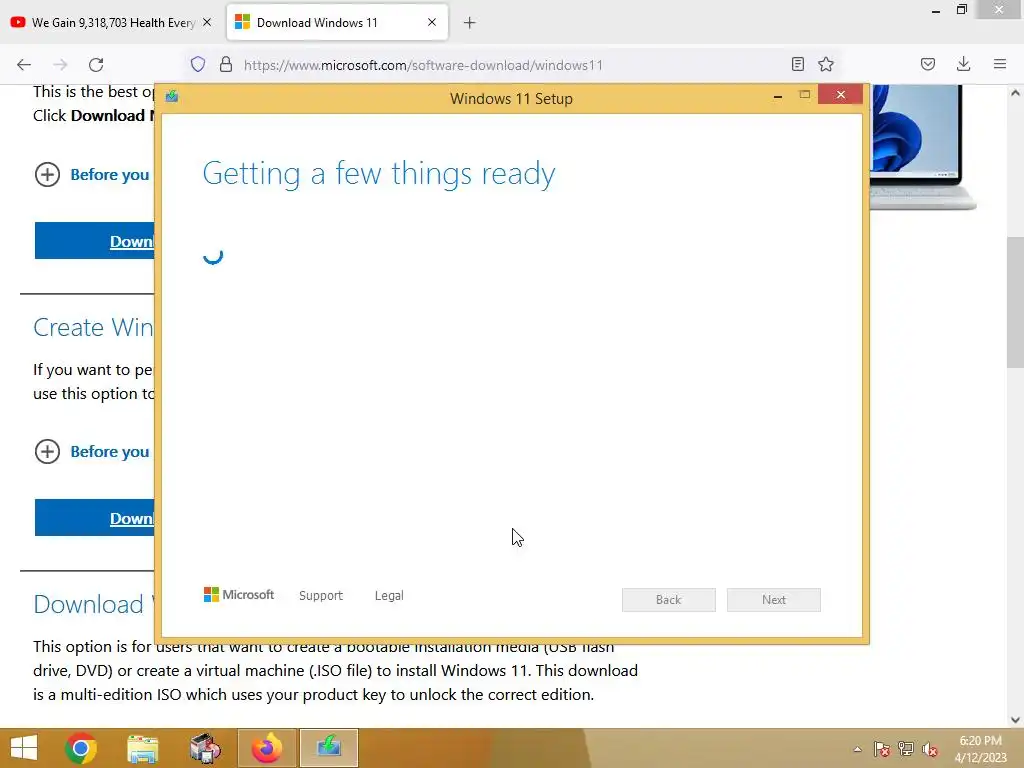This screenshot has width=1024, height=768.
Task: Click the Back button in Setup
Action: (669, 600)
